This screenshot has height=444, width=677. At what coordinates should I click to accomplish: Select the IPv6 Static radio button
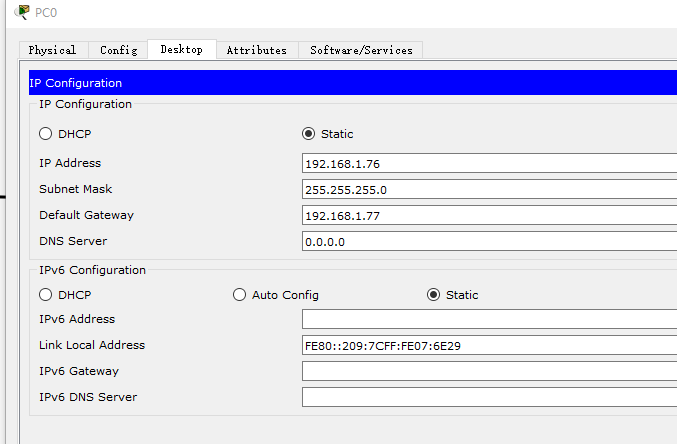(x=434, y=295)
